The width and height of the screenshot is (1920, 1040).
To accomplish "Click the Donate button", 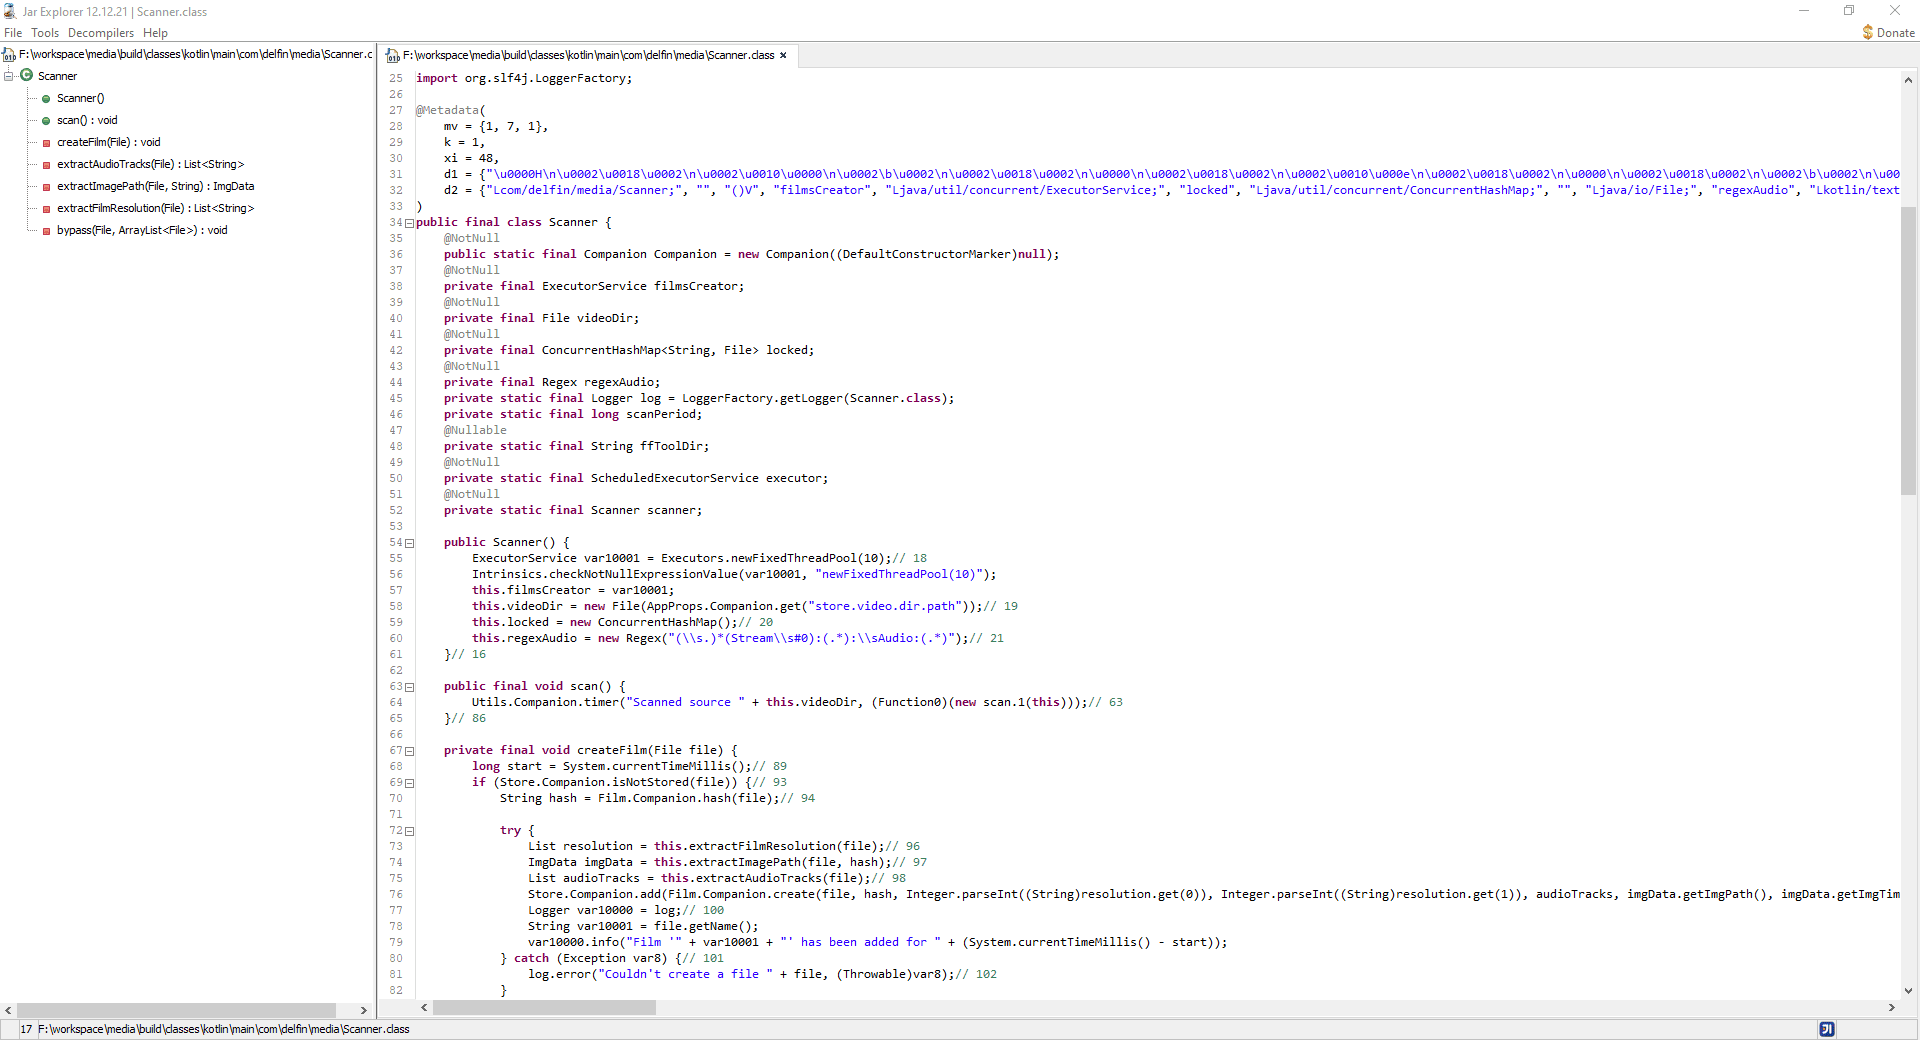I will point(1888,33).
